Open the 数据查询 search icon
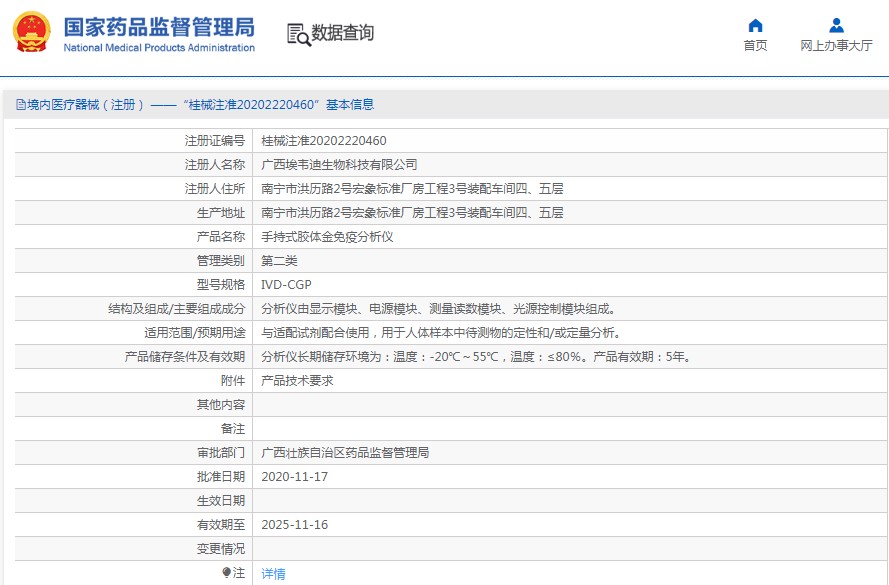 (298, 35)
